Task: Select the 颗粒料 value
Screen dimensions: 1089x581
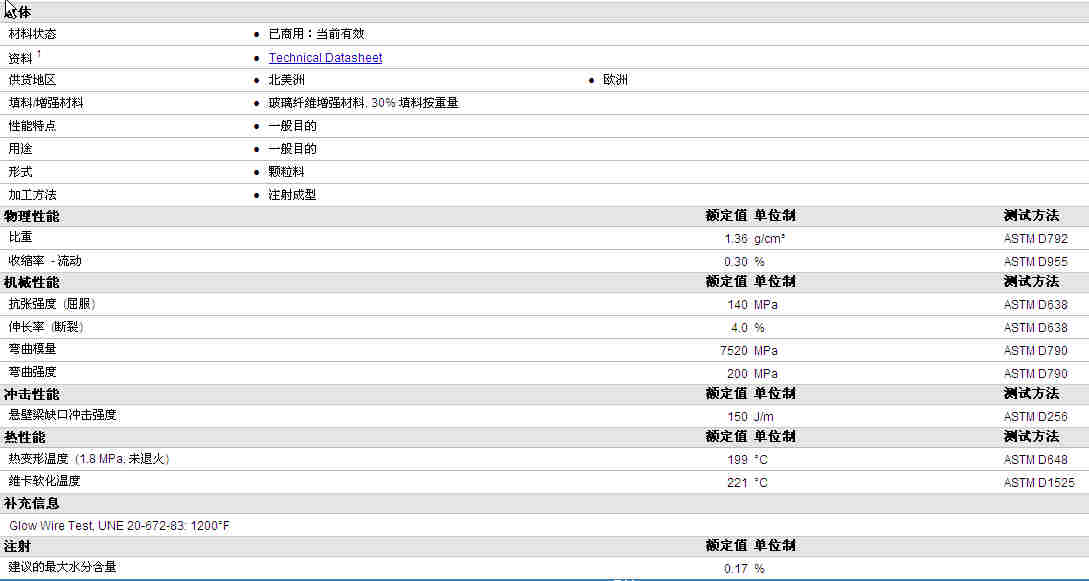Action: tap(286, 171)
